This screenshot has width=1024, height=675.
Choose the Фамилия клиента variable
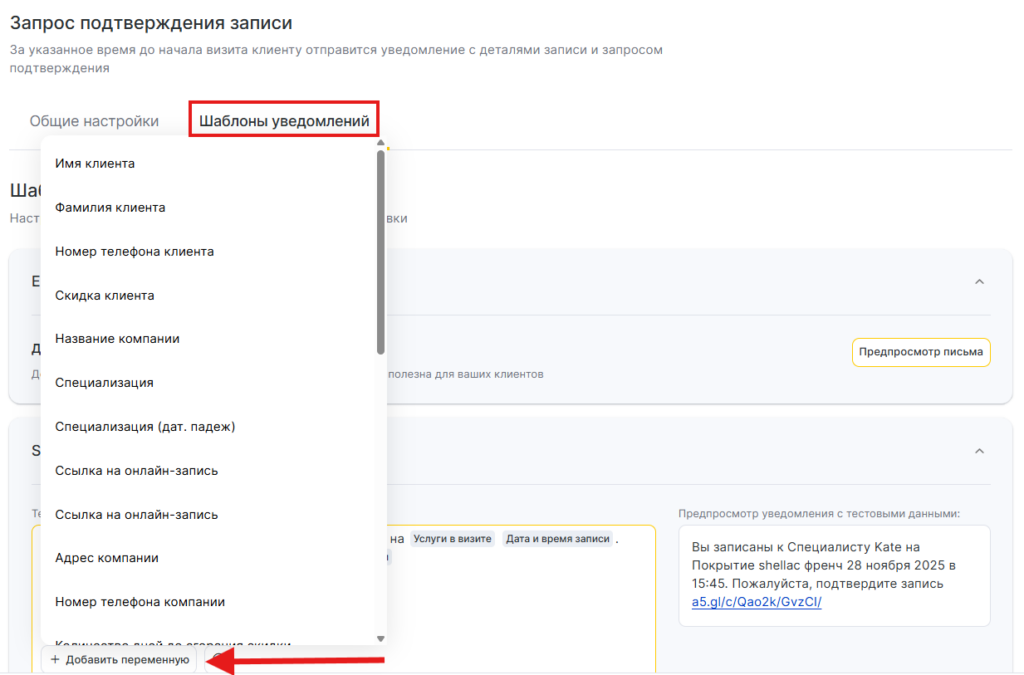pyautogui.click(x=110, y=207)
